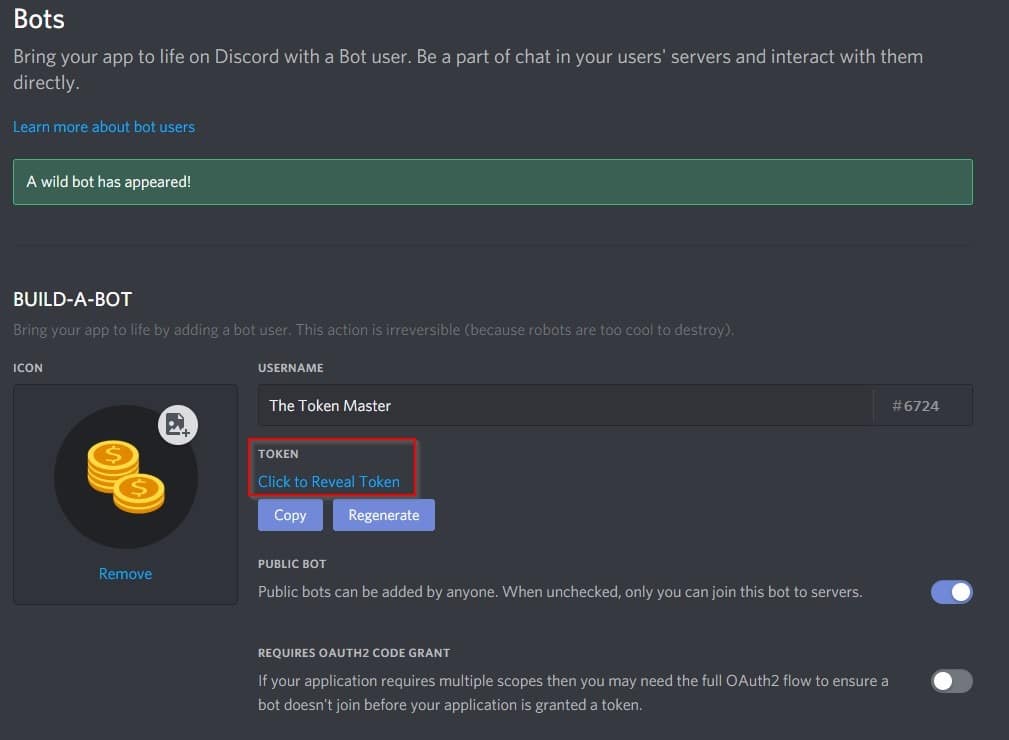Select the Bots page title

click(39, 19)
